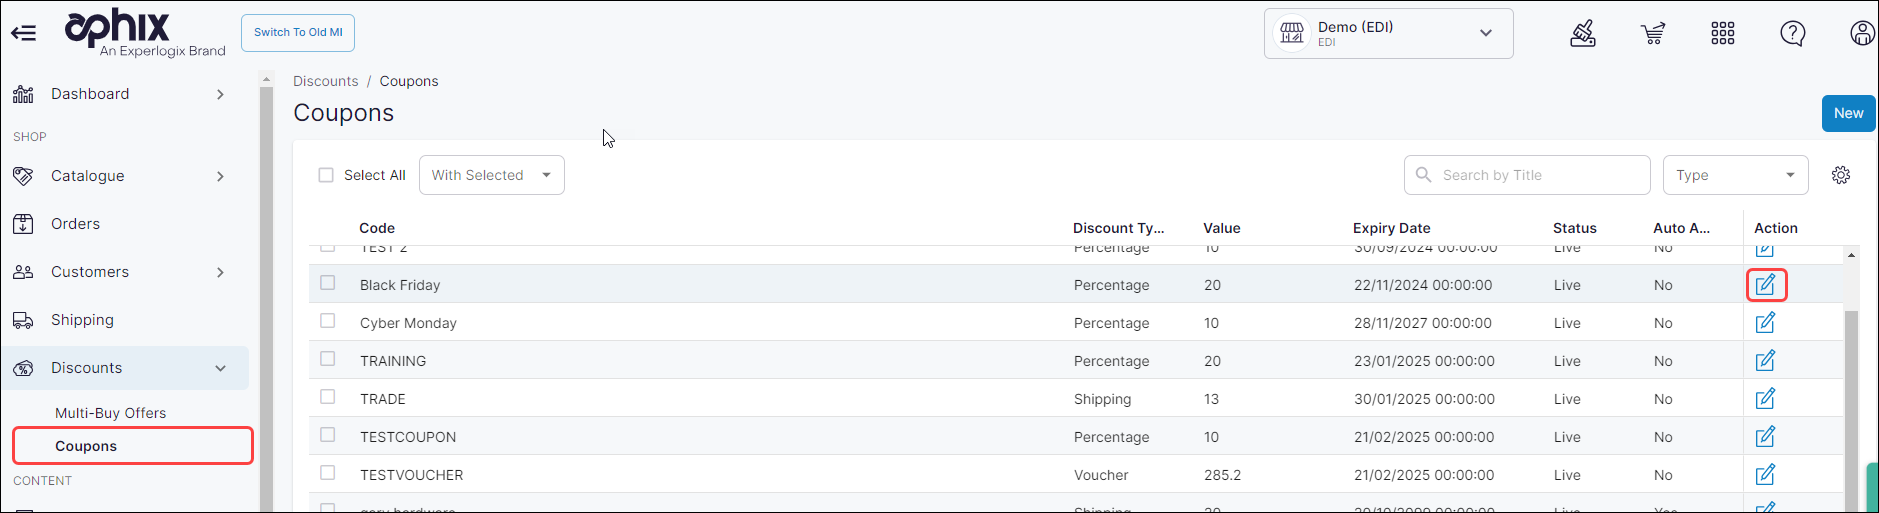Go to Orders in the sidebar
This screenshot has height=513, width=1879.
point(75,224)
